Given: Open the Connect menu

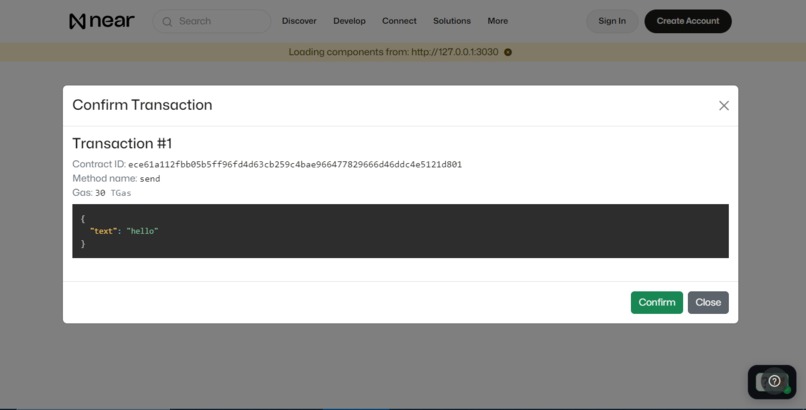Looking at the screenshot, I should pyautogui.click(x=399, y=21).
